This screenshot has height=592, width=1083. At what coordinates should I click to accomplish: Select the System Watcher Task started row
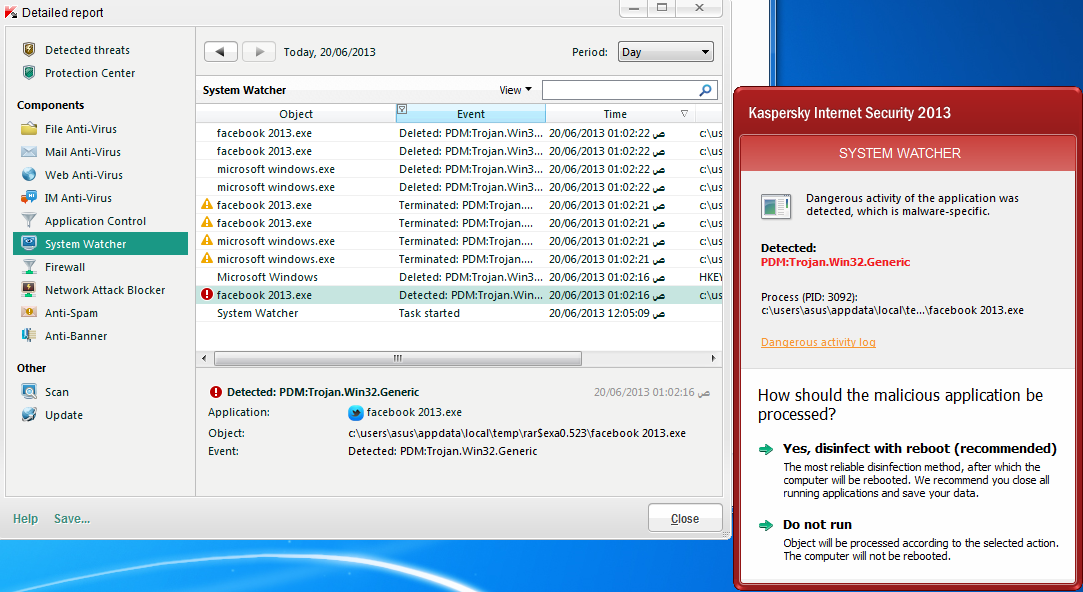click(x=459, y=313)
